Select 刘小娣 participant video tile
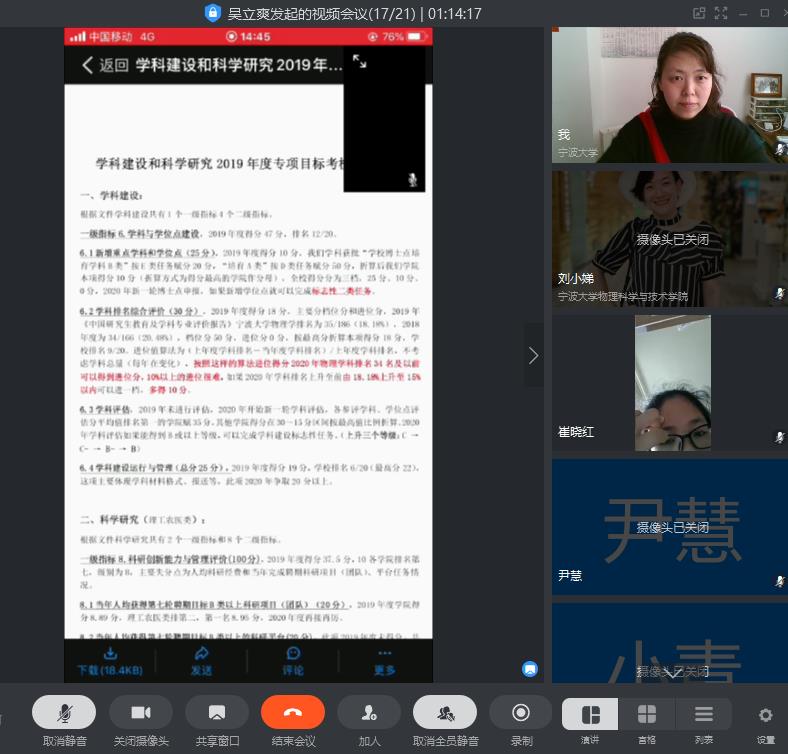788x754 pixels. click(670, 238)
